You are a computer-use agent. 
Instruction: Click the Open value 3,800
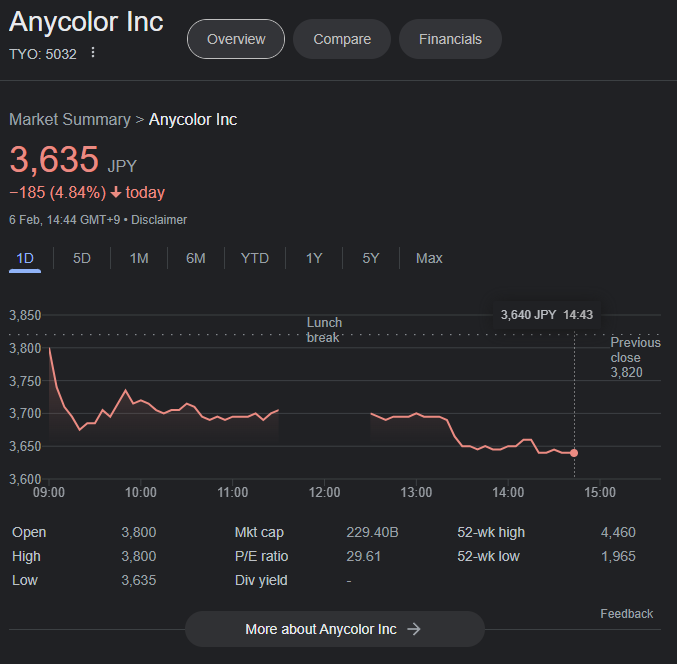click(x=139, y=532)
